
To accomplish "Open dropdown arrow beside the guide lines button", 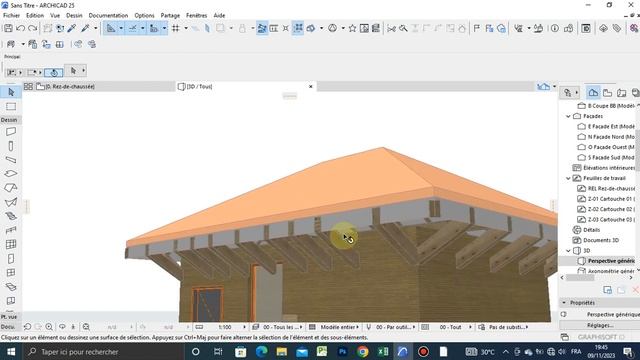I will [x=121, y=28].
